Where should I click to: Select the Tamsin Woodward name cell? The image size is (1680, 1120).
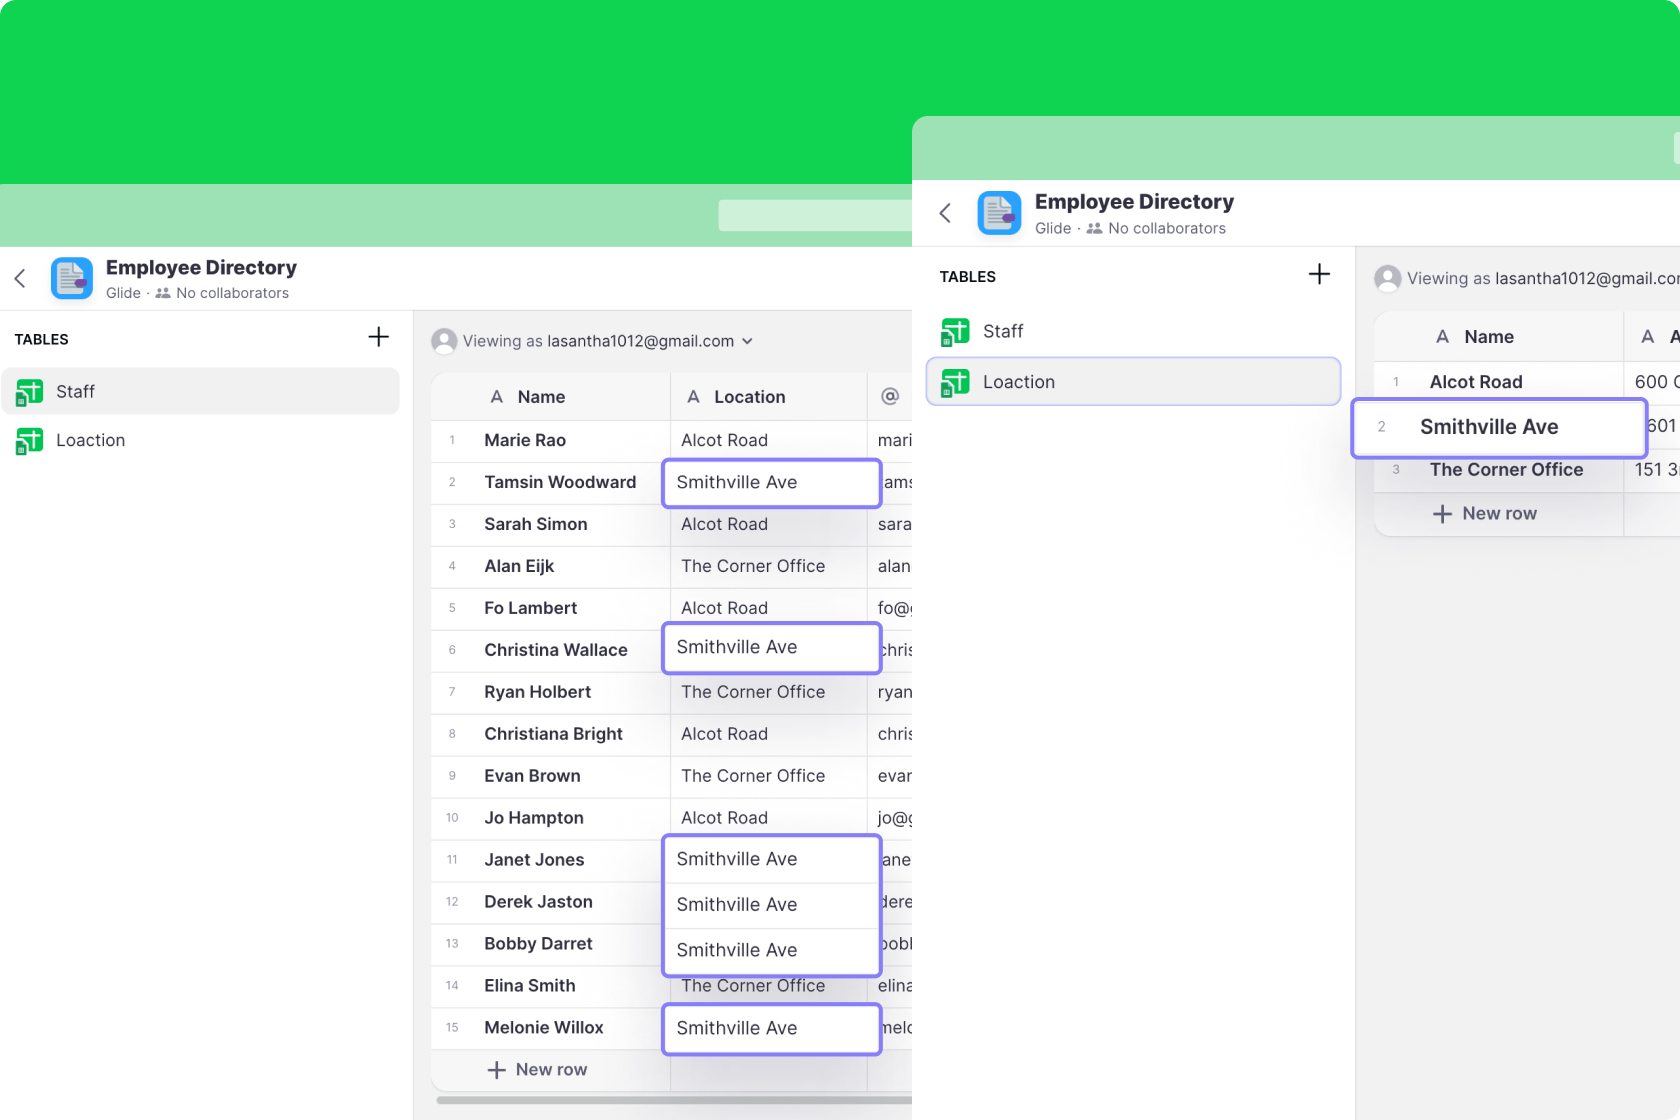point(559,482)
